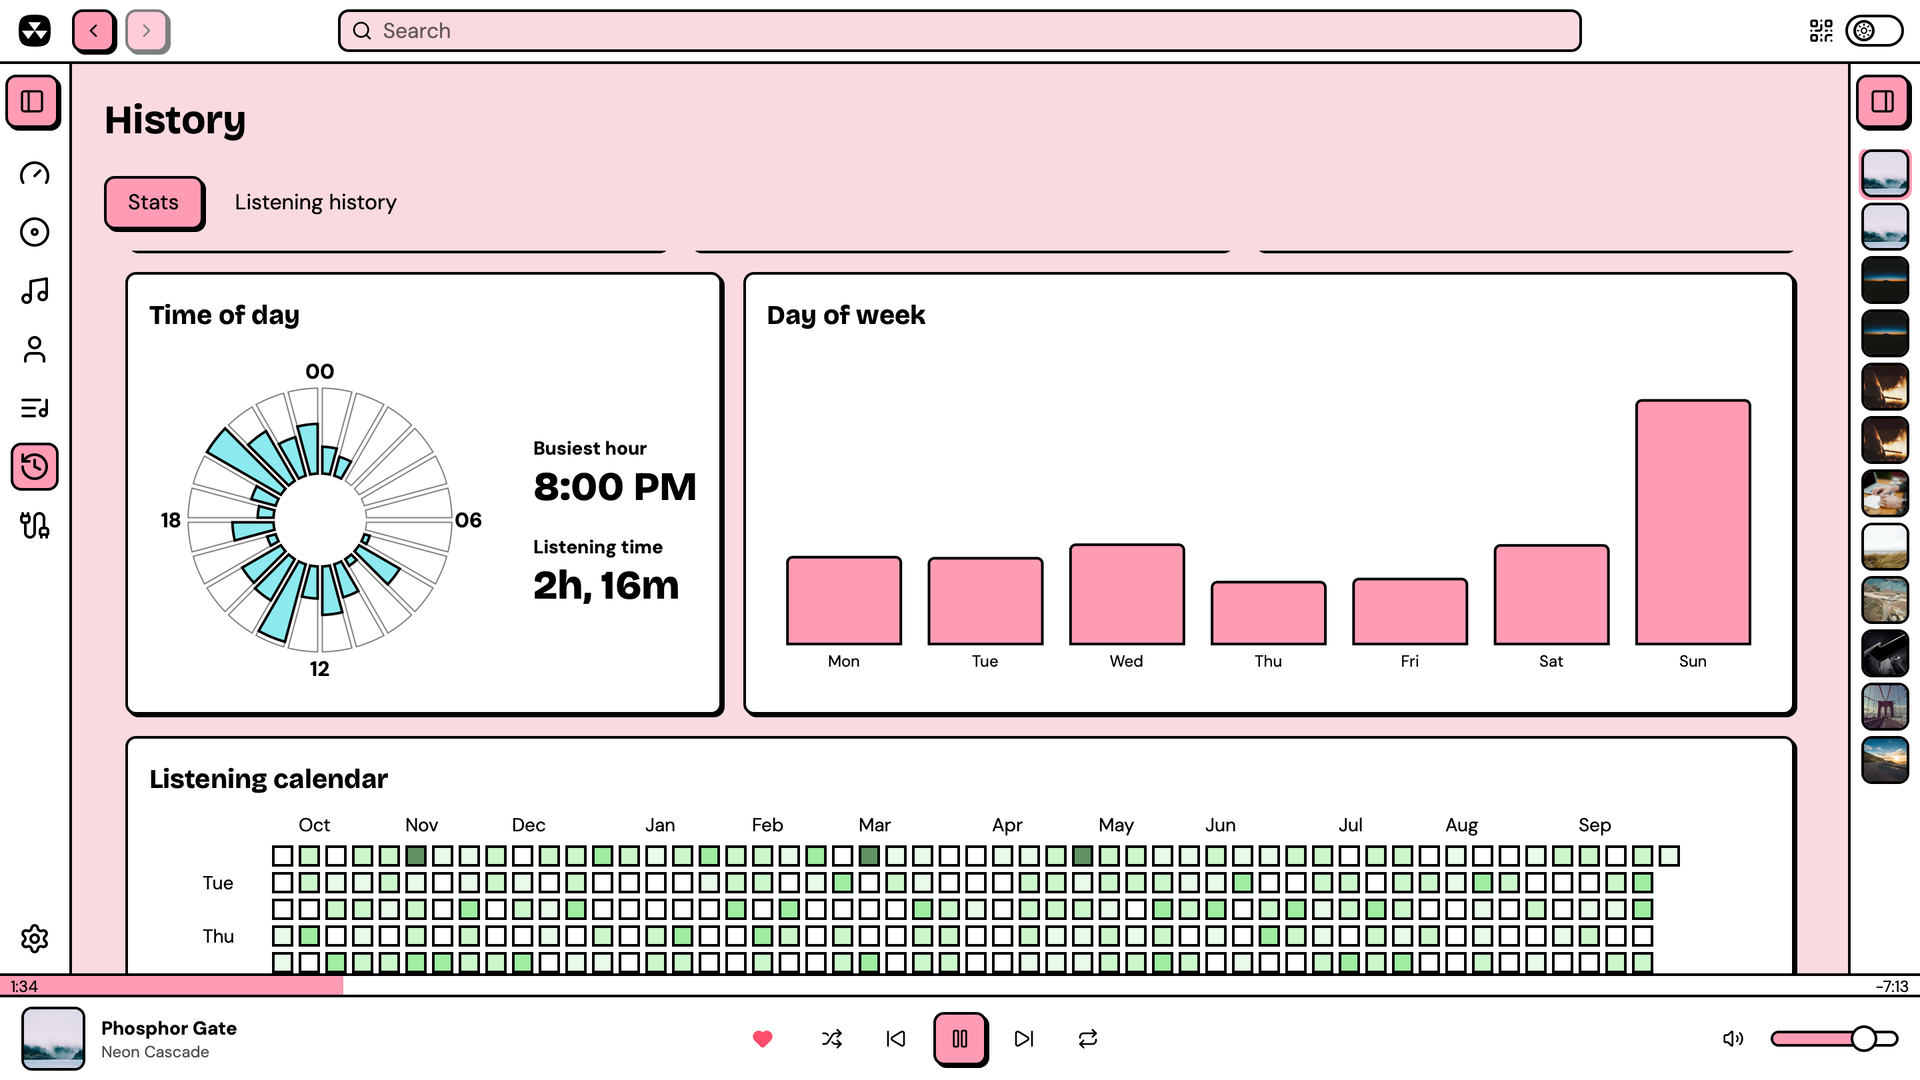Click the Sat bar in Day of week chart

(x=1552, y=595)
